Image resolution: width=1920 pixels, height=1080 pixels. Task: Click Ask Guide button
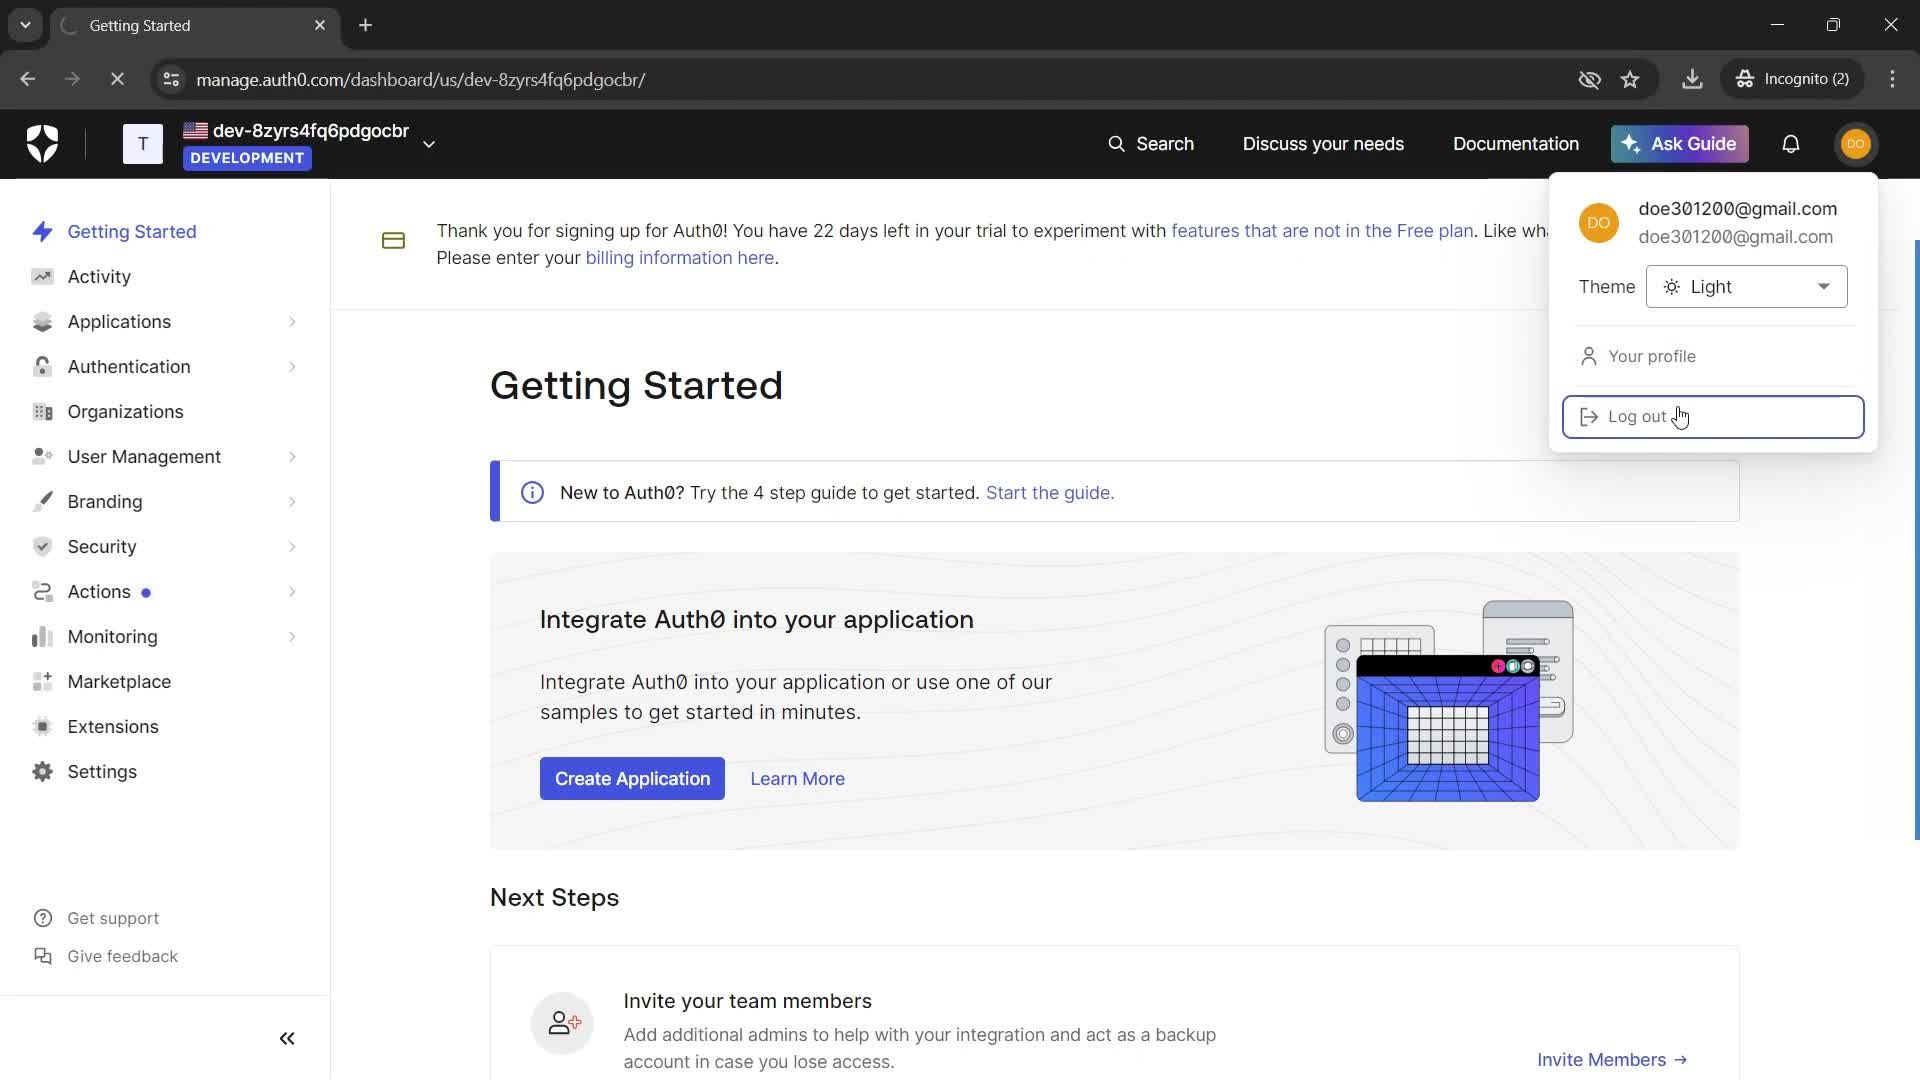coord(1679,144)
